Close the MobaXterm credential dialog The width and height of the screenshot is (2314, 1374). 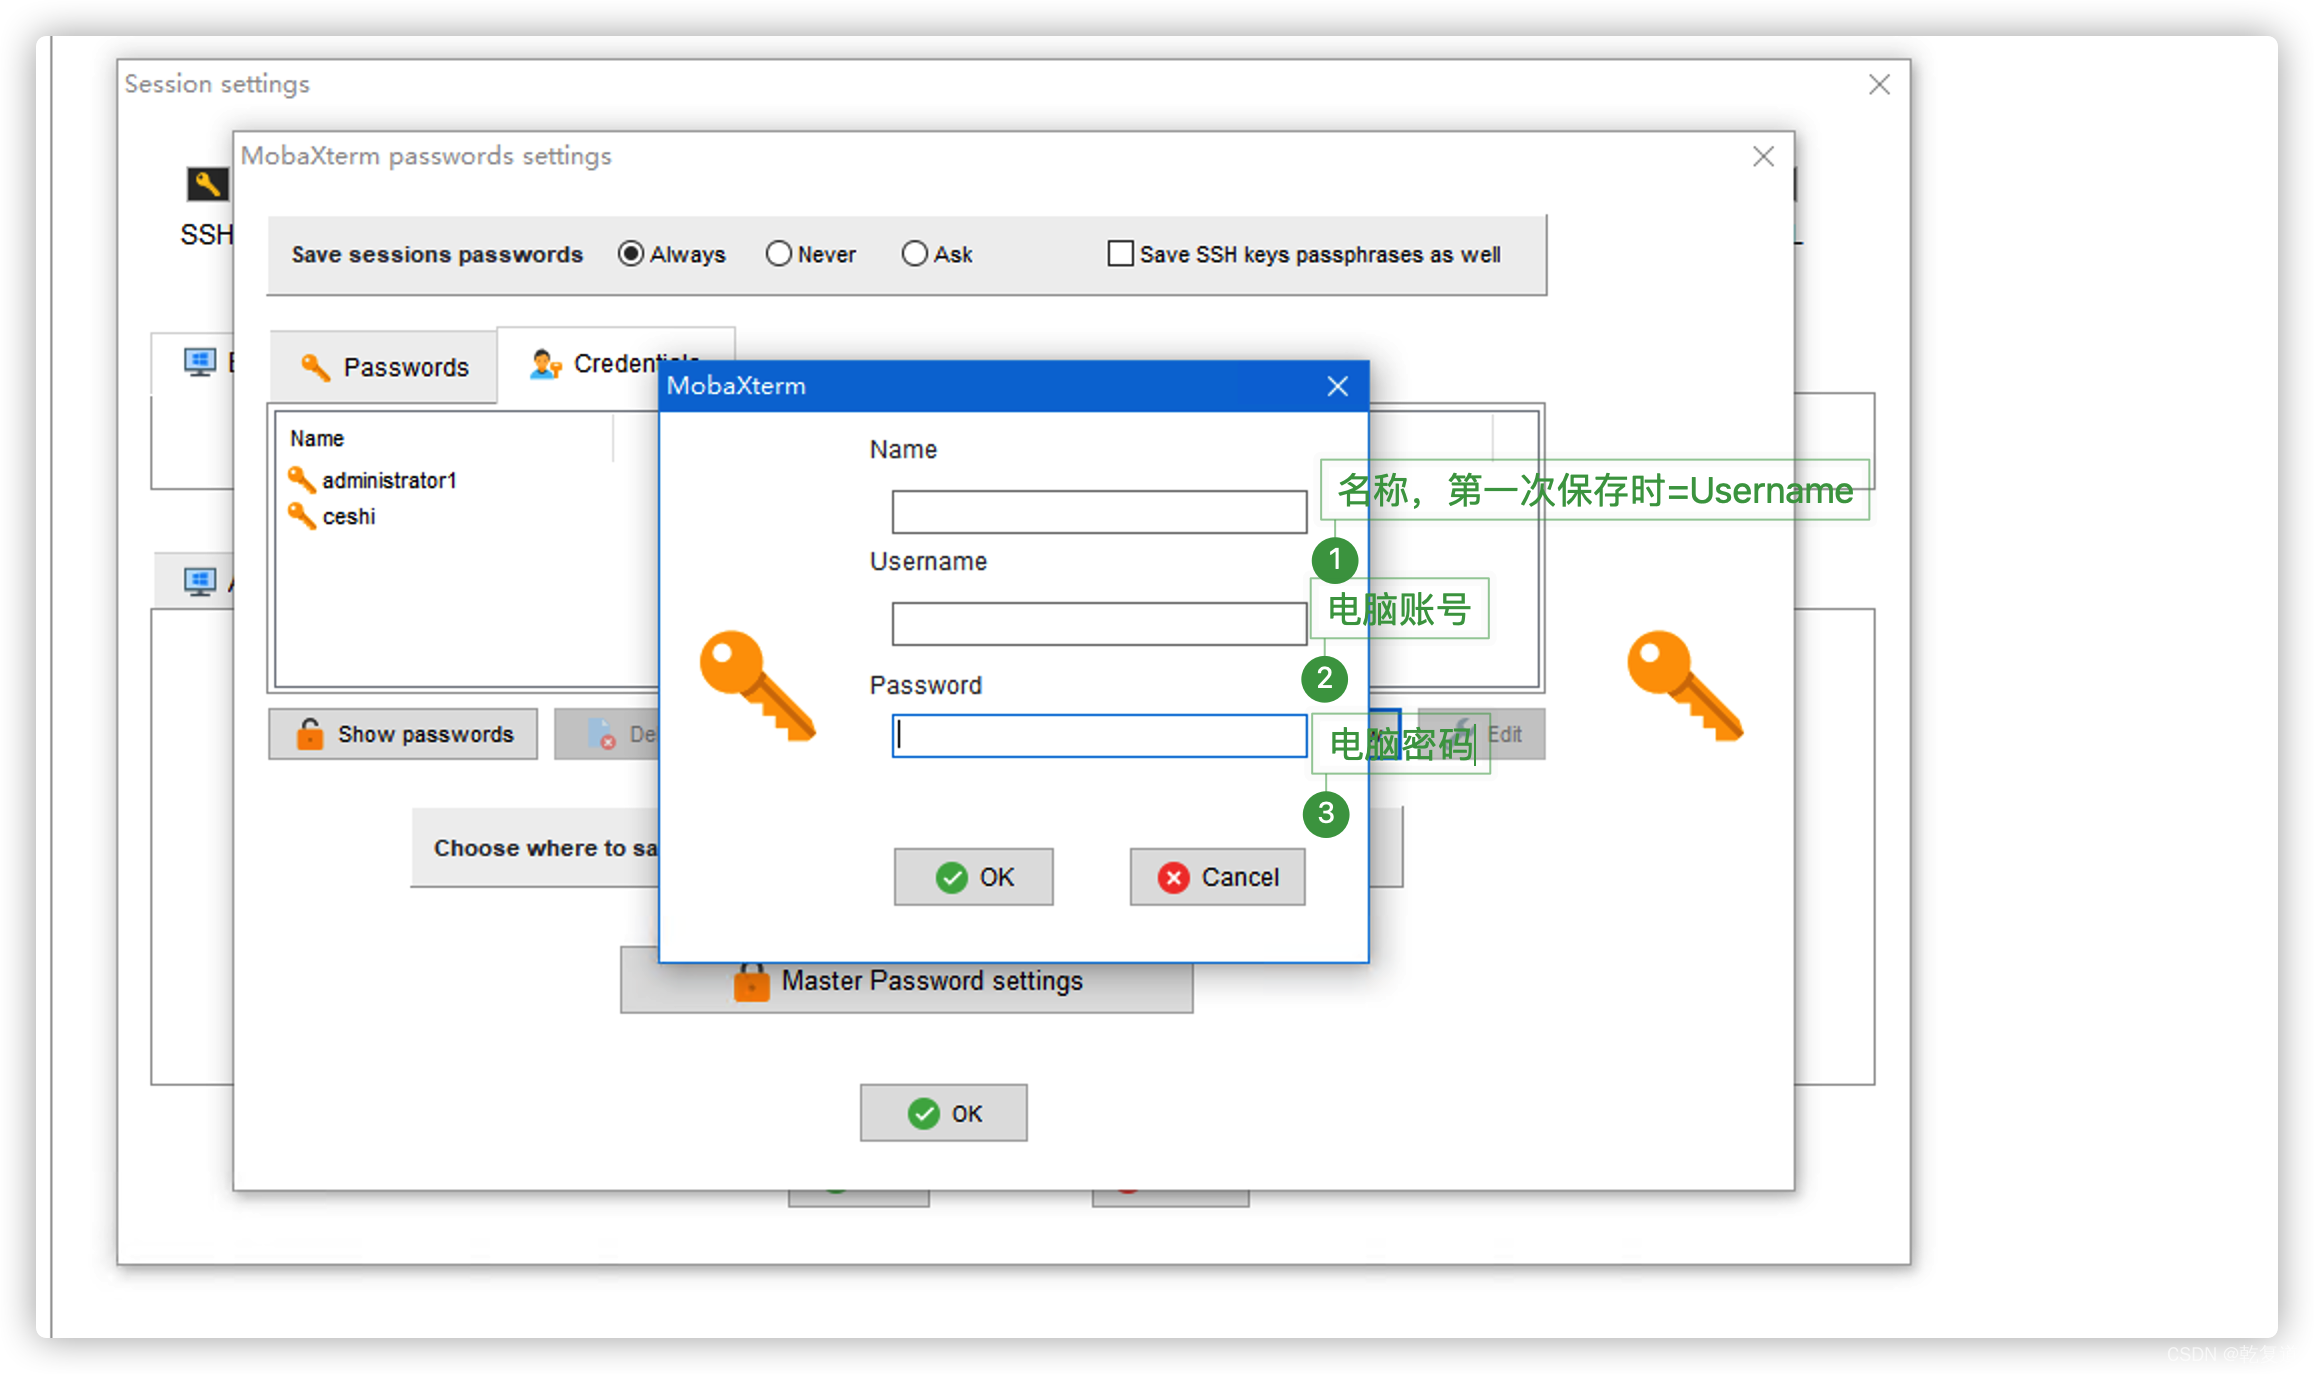point(1337,386)
